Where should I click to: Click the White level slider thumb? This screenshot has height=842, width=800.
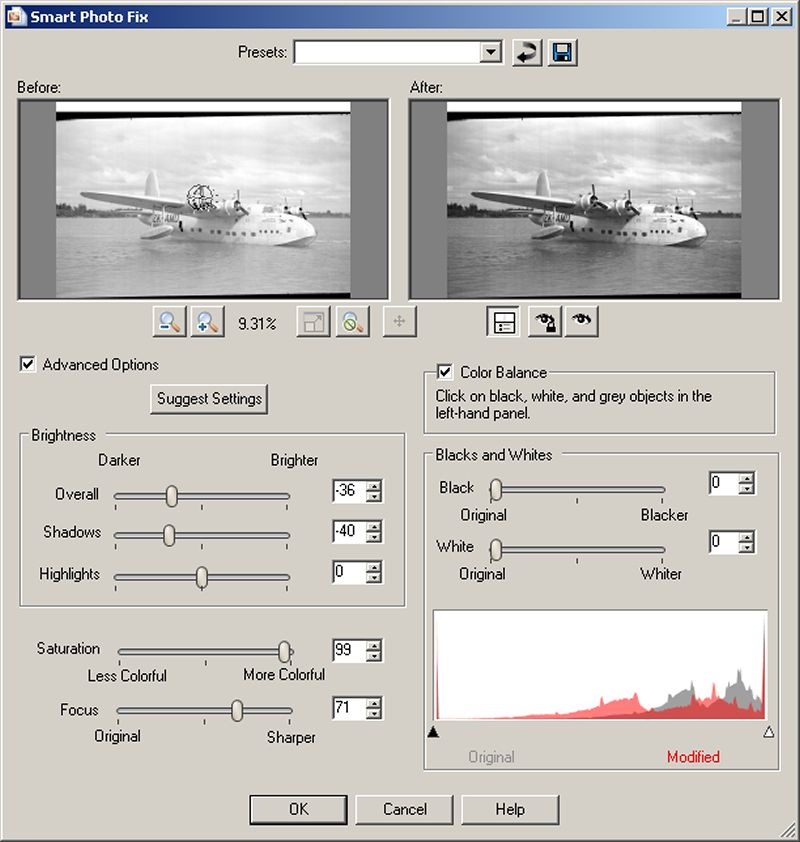(x=496, y=549)
